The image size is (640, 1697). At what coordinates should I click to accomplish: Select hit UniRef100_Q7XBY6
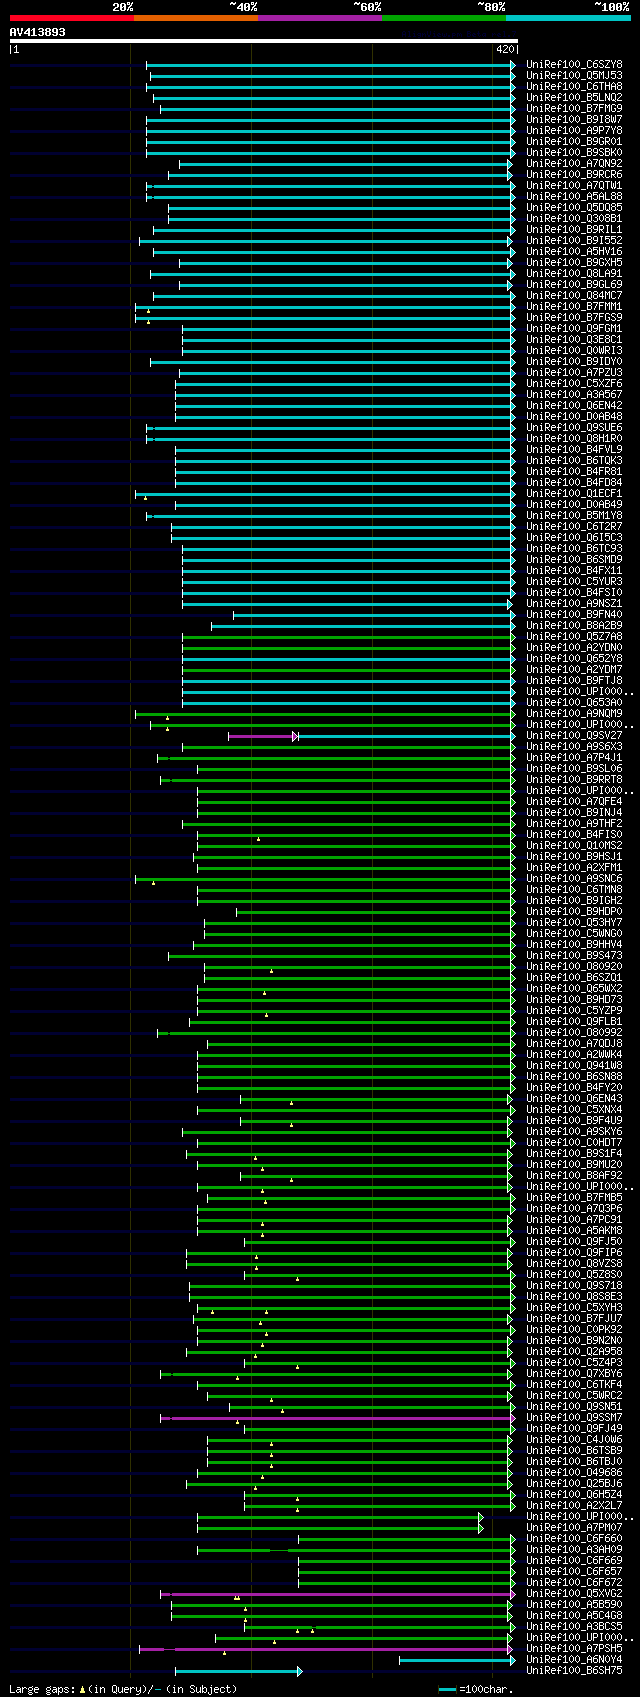click(x=574, y=1374)
